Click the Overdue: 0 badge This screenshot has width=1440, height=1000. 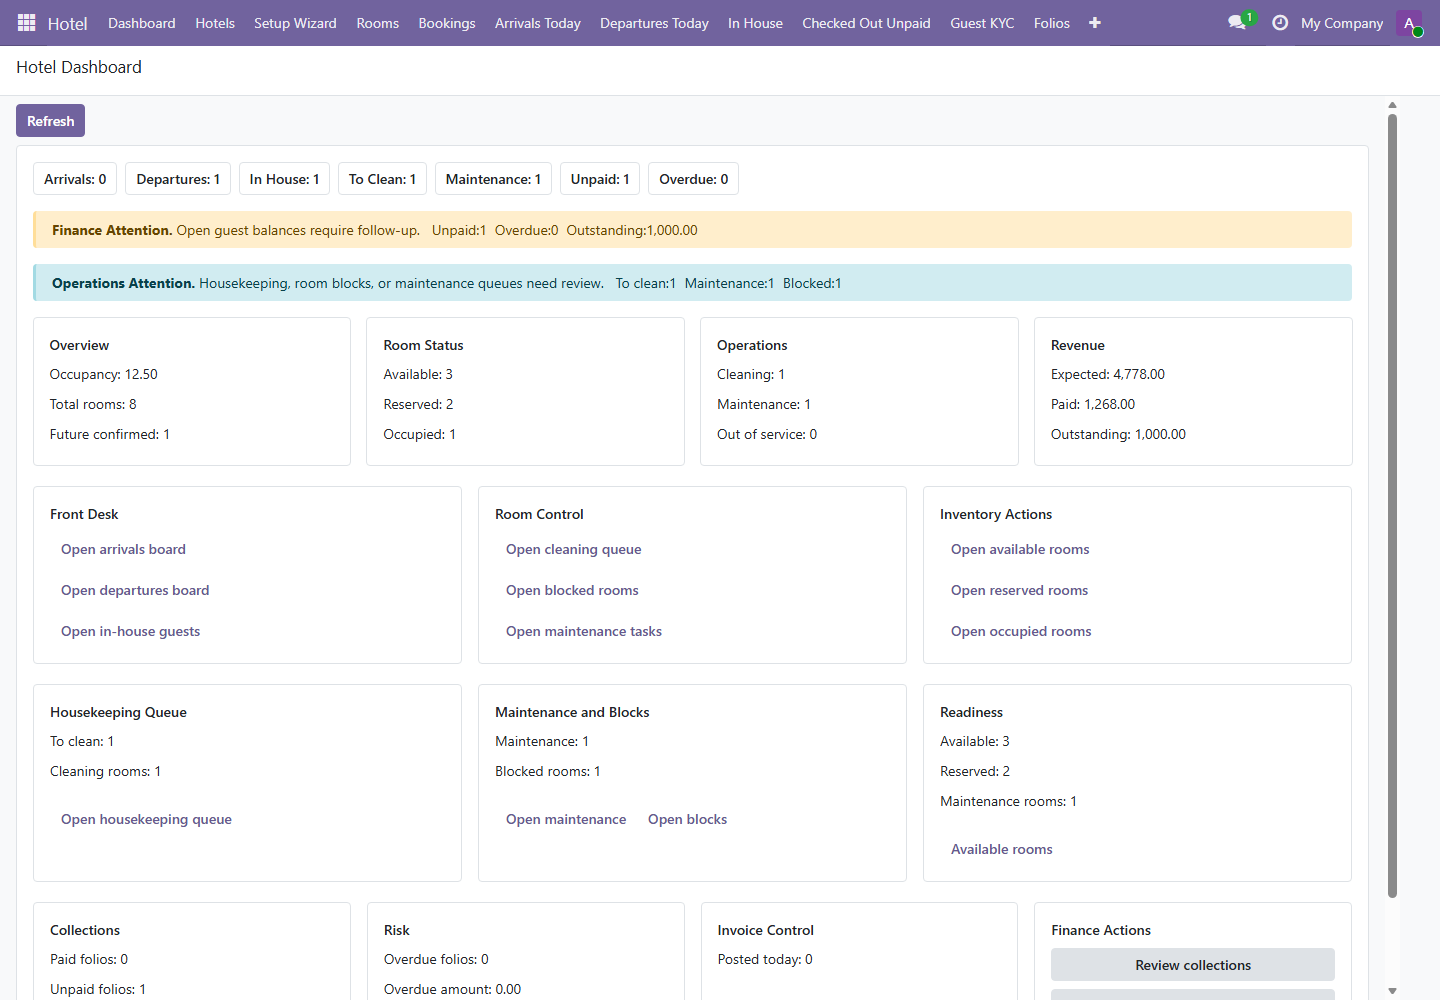coord(694,179)
